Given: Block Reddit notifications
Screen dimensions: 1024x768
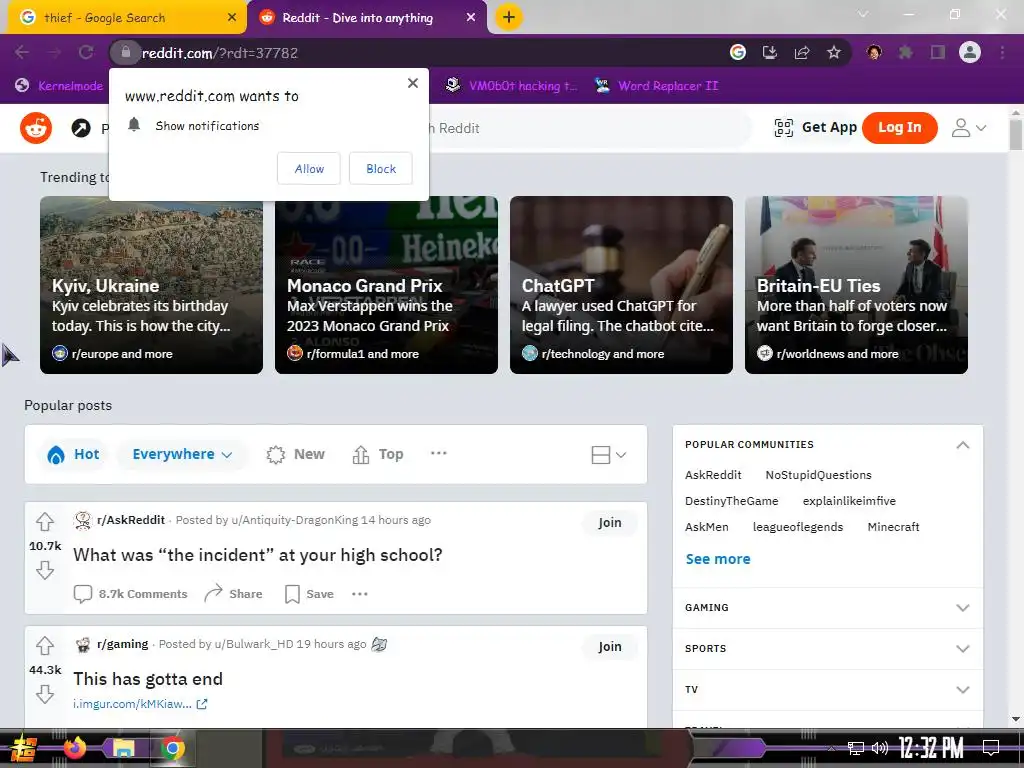Looking at the screenshot, I should coord(381,168).
